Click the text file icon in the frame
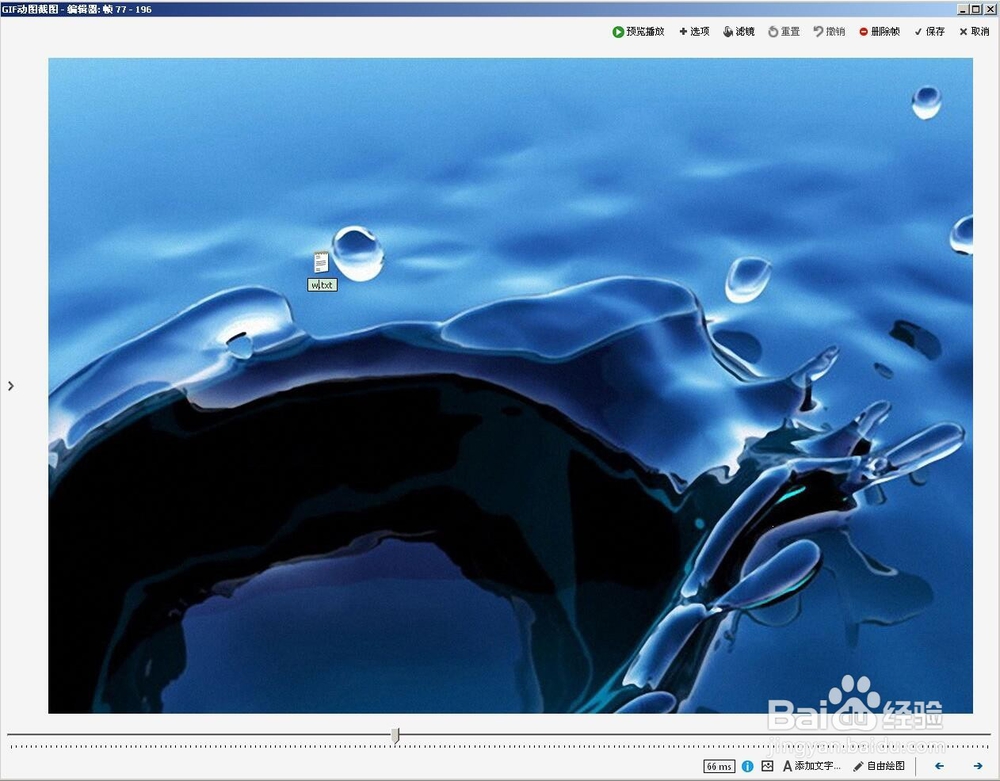Image resolution: width=1000 pixels, height=781 pixels. click(x=321, y=262)
